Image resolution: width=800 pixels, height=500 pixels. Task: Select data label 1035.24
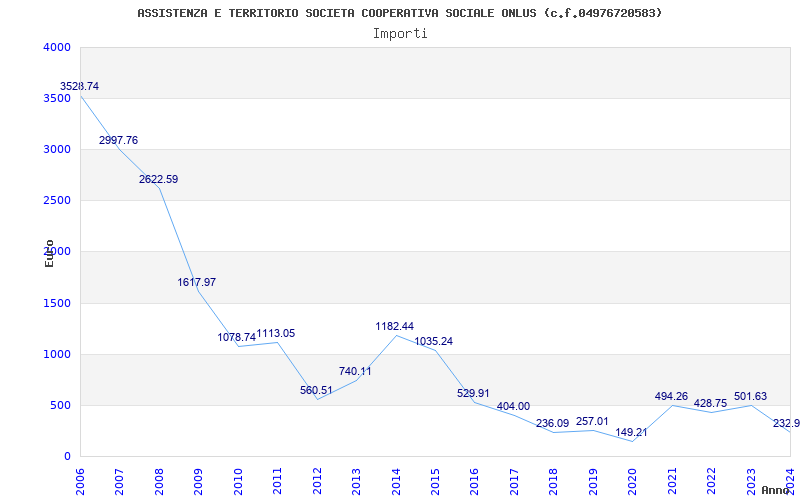point(434,341)
